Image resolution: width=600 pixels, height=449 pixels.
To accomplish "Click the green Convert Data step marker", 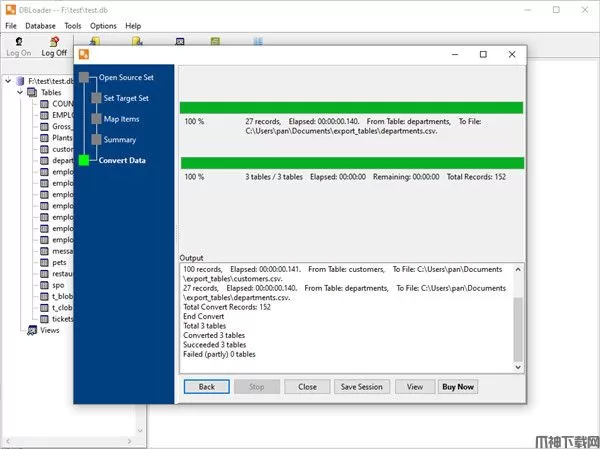I will pyautogui.click(x=84, y=160).
